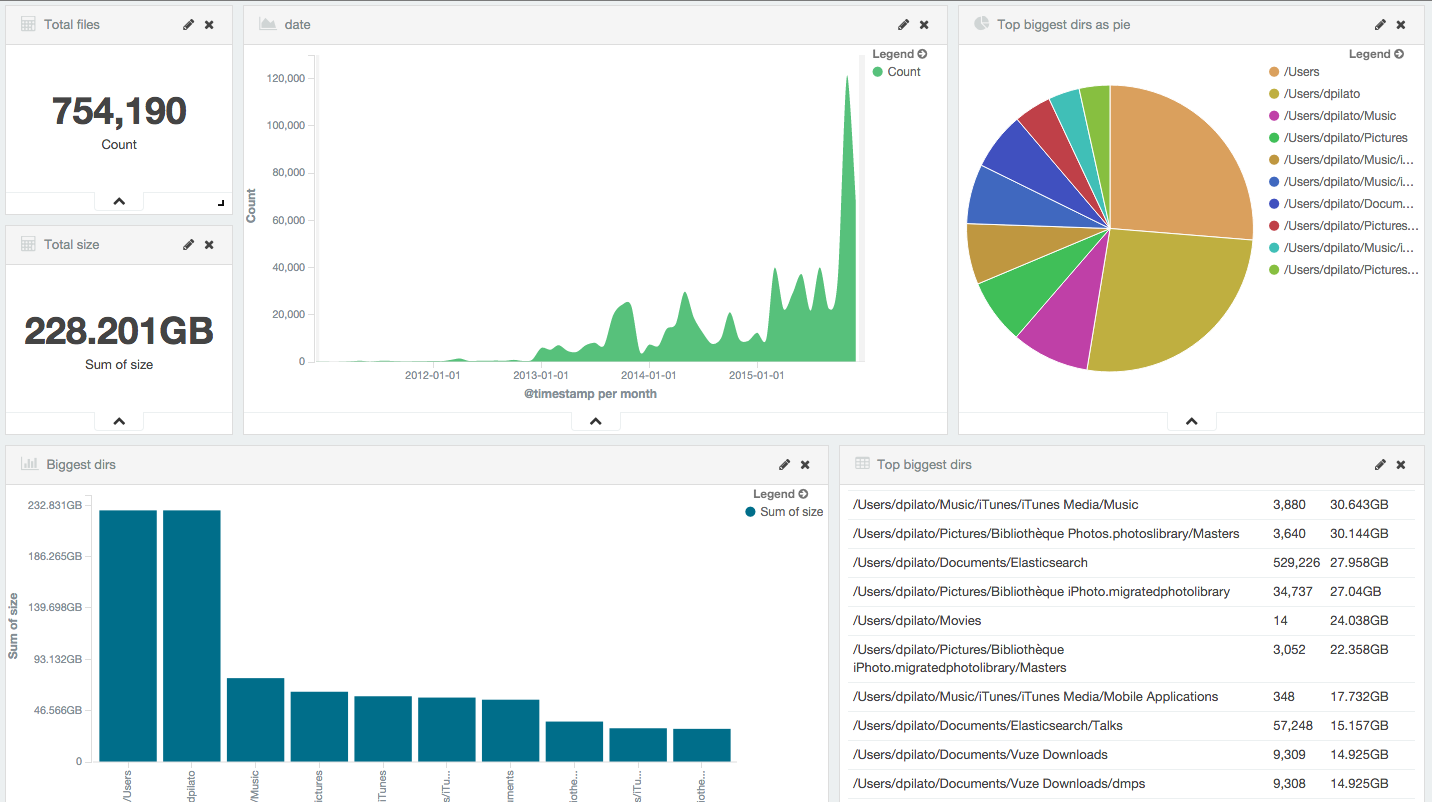Remove the Total size panel

pos(208,244)
